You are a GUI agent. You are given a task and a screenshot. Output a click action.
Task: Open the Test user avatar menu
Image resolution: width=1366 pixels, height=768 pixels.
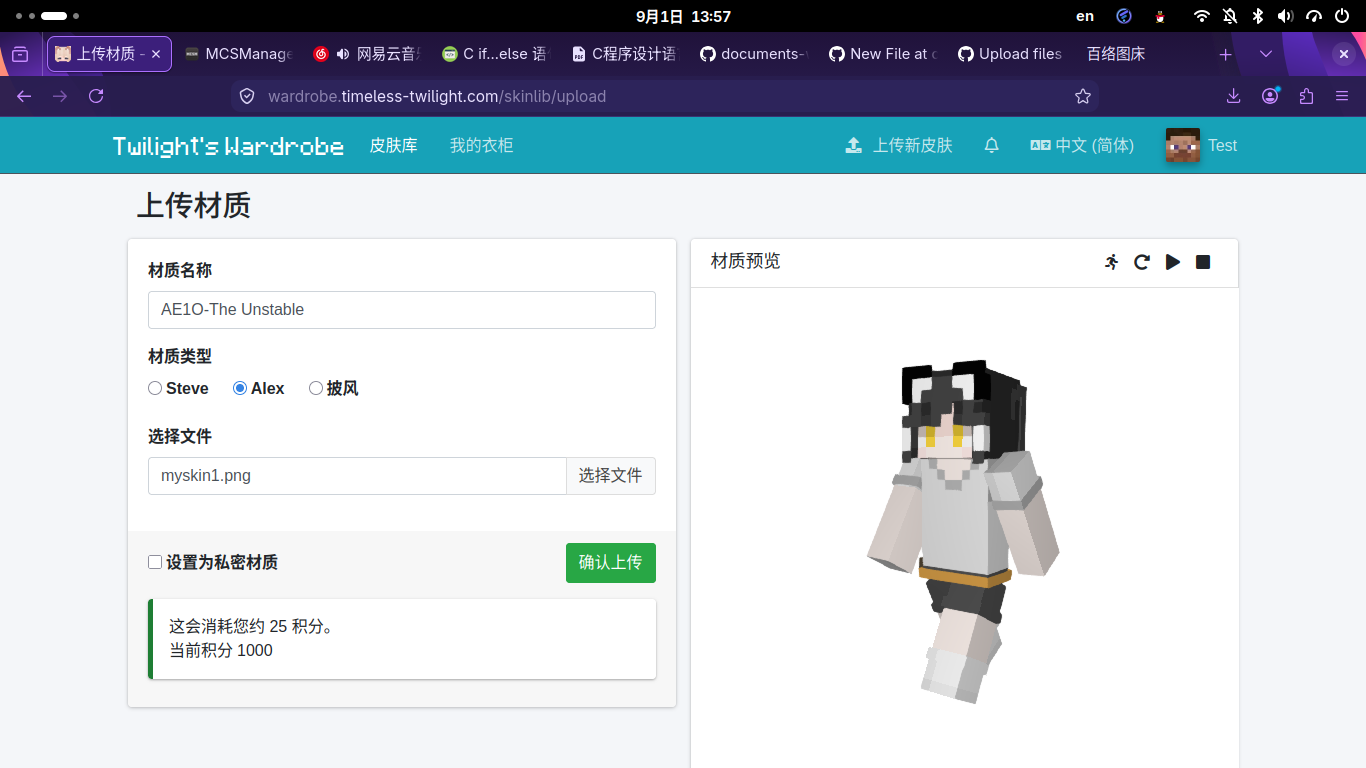pos(1182,145)
